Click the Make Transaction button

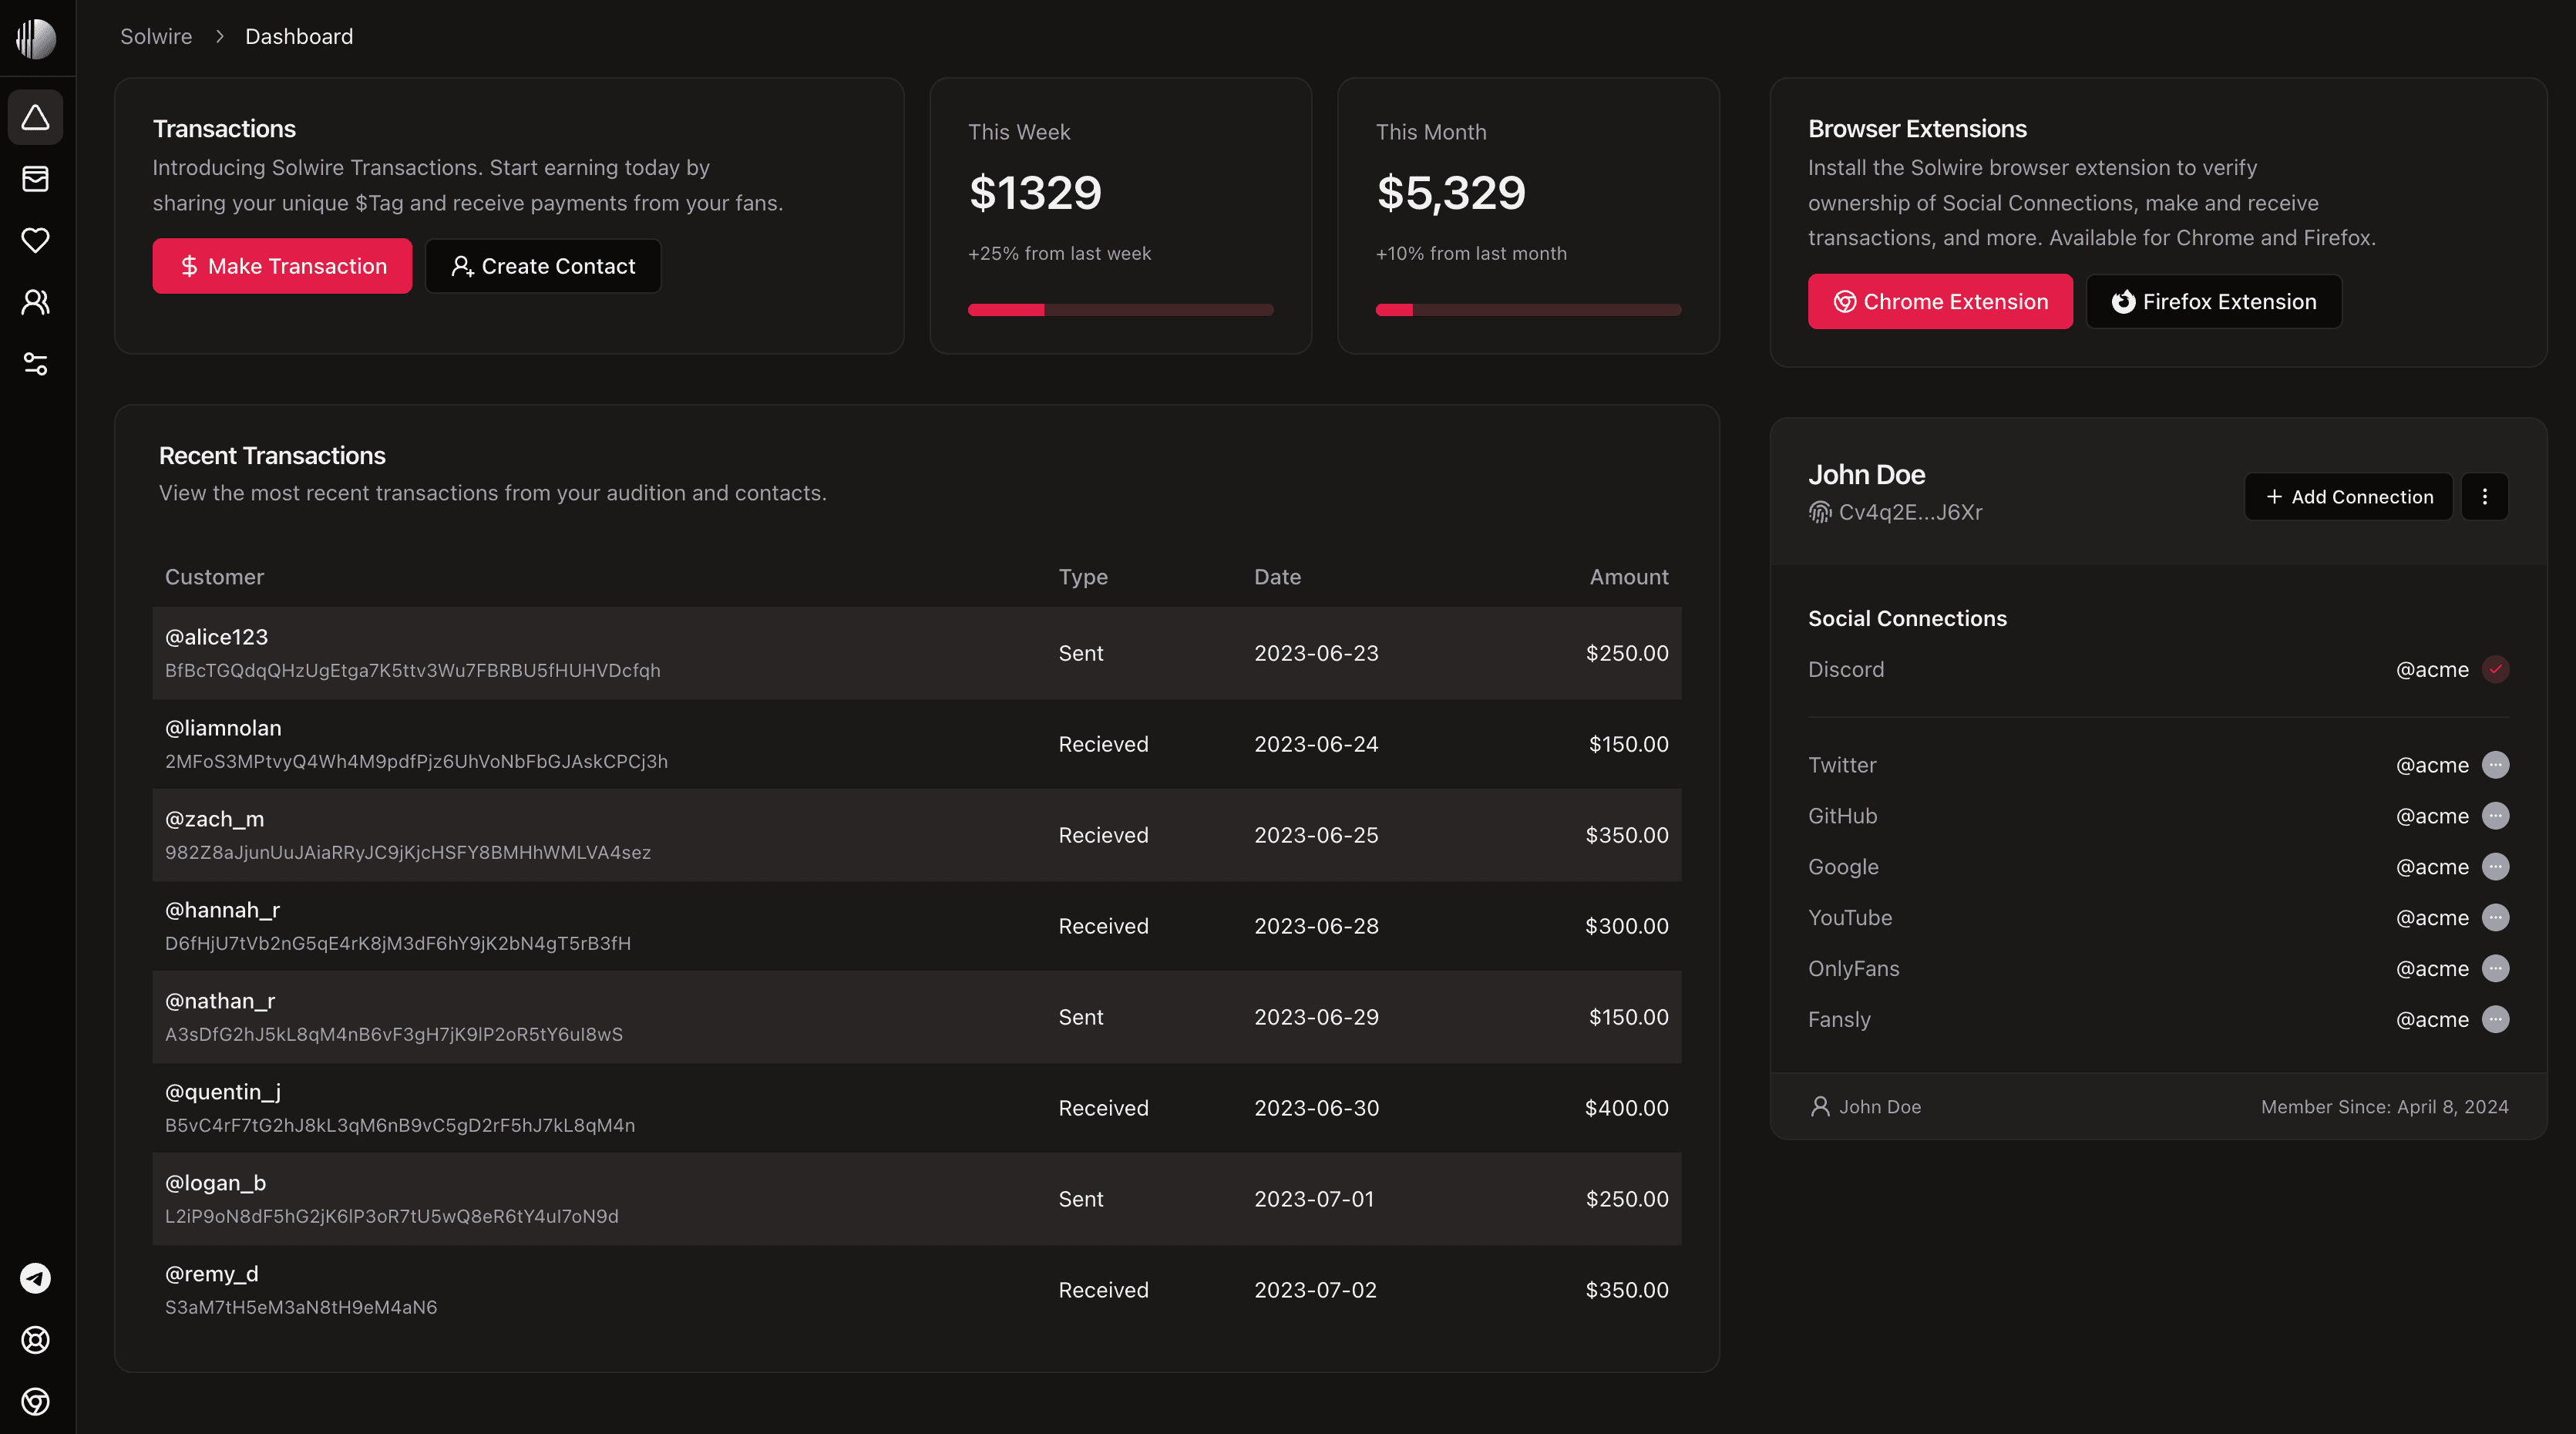(282, 266)
